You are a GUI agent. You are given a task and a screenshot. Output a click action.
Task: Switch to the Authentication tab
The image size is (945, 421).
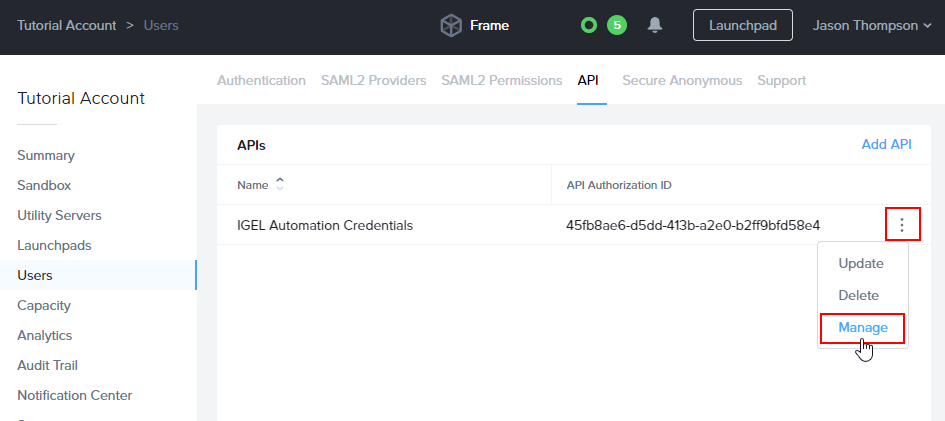pos(261,80)
